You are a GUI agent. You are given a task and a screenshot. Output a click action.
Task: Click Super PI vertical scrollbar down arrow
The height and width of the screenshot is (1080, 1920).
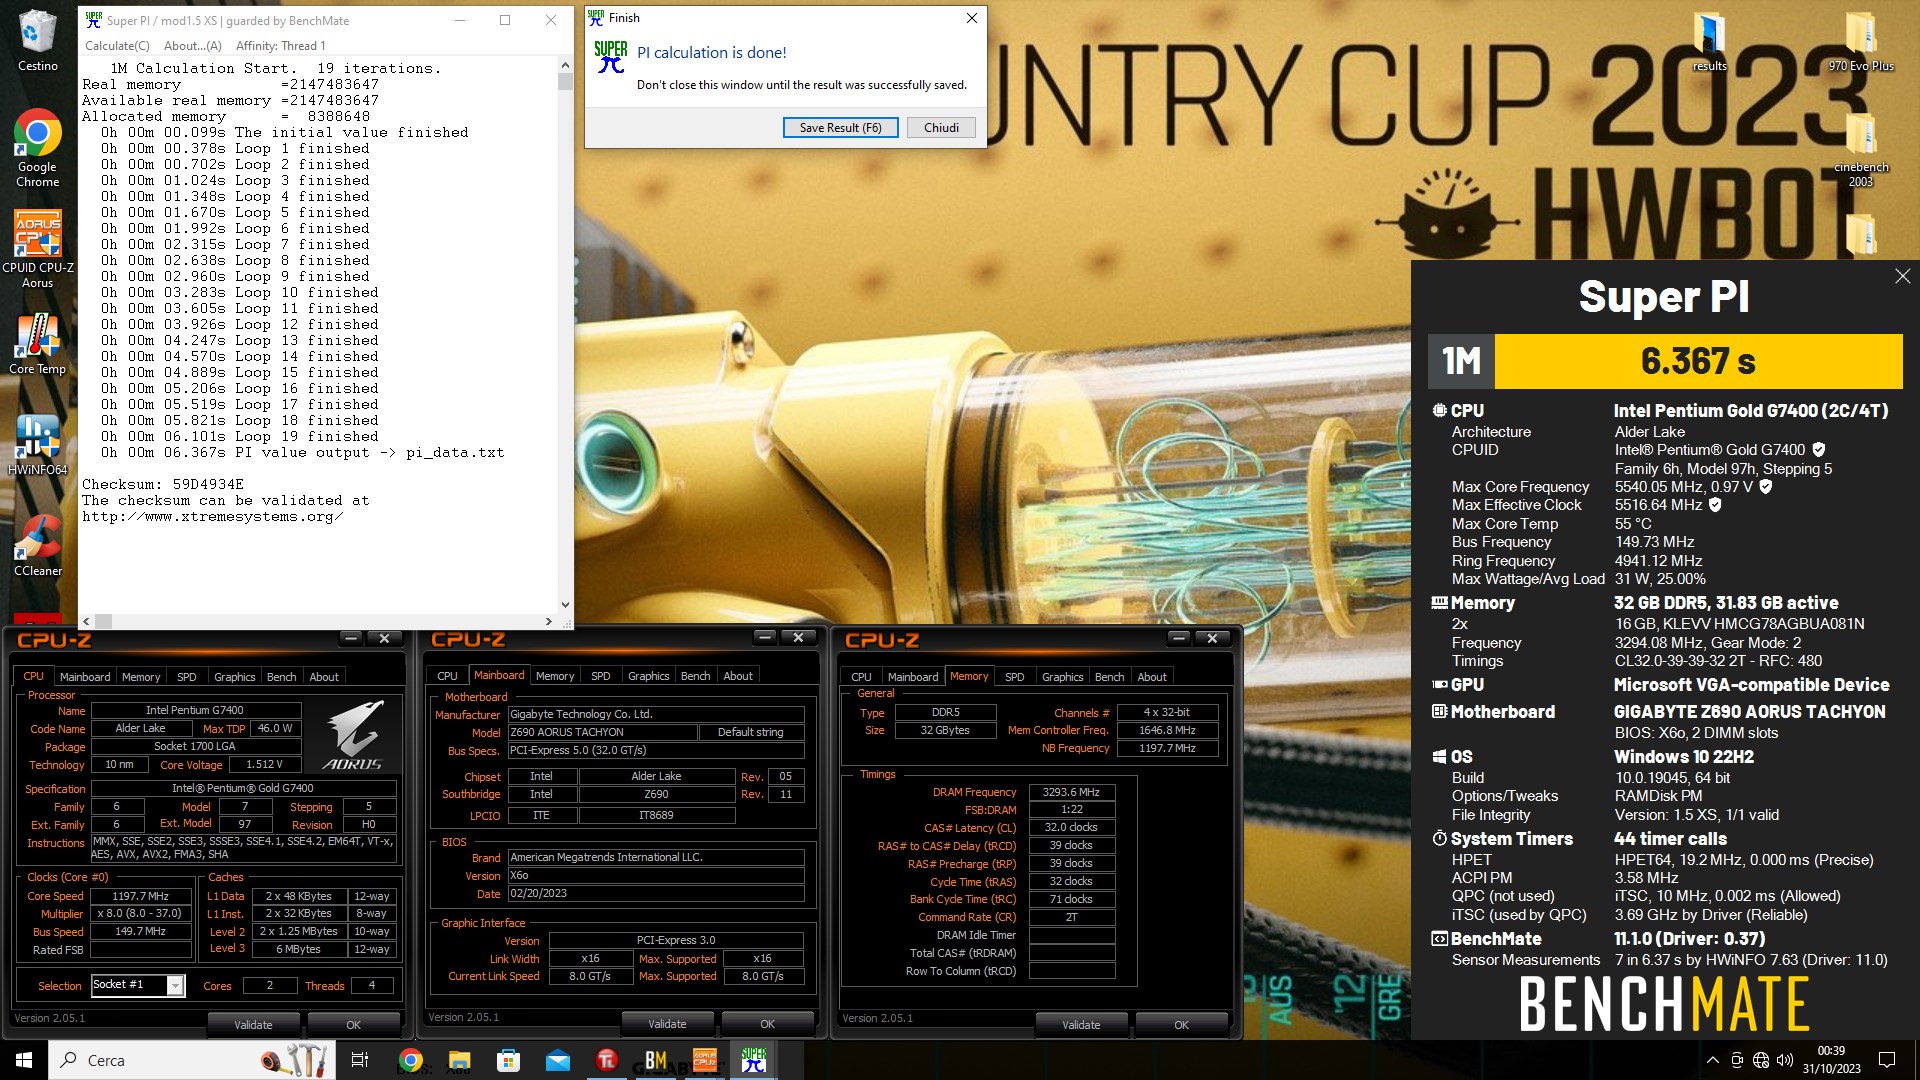pos(565,604)
